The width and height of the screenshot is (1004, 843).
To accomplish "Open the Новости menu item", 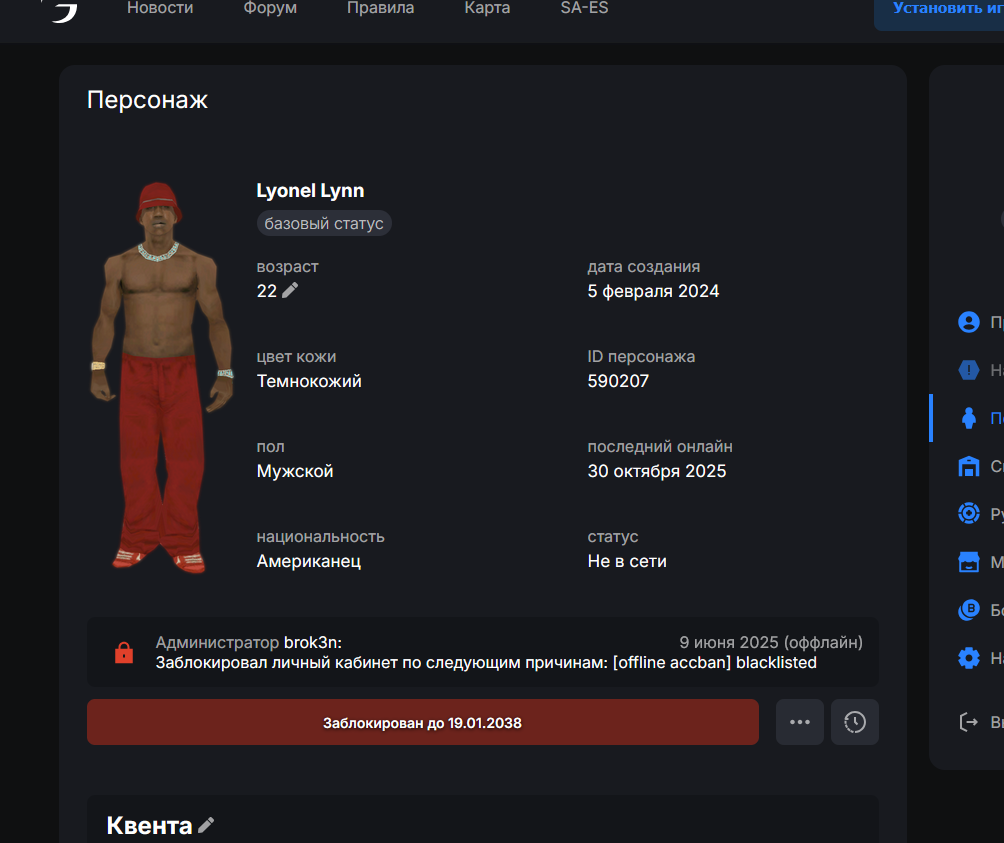I will coord(160,8).
